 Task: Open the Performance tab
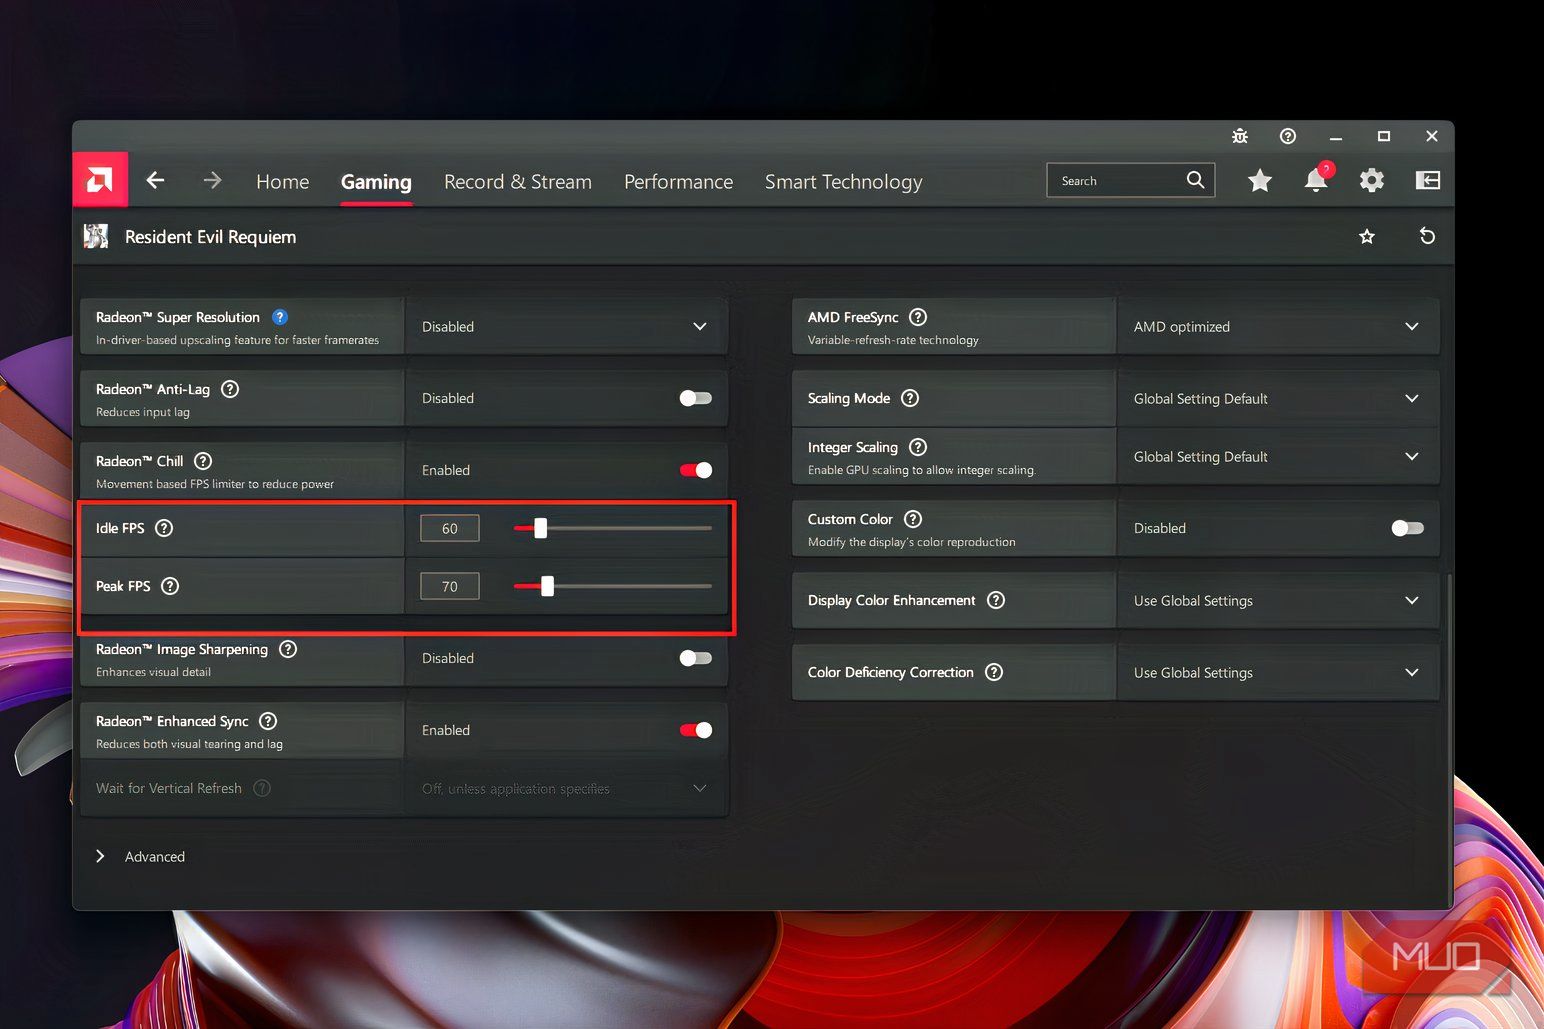pos(679,182)
